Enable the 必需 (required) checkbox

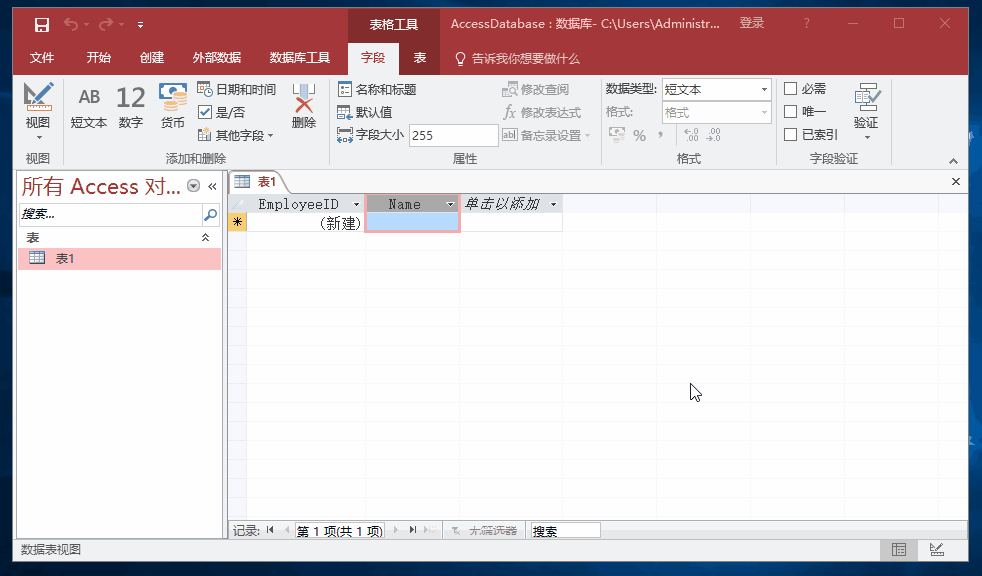coord(791,89)
